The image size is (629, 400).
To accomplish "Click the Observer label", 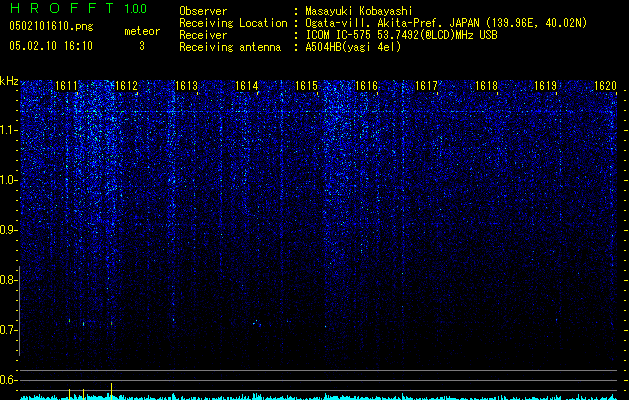I will [203, 11].
